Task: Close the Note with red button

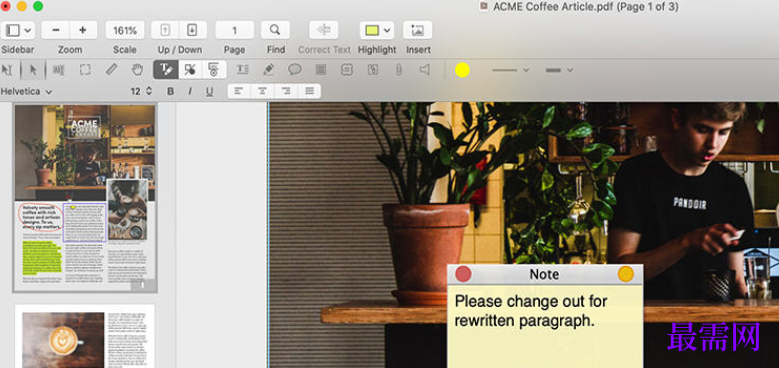Action: pyautogui.click(x=463, y=274)
